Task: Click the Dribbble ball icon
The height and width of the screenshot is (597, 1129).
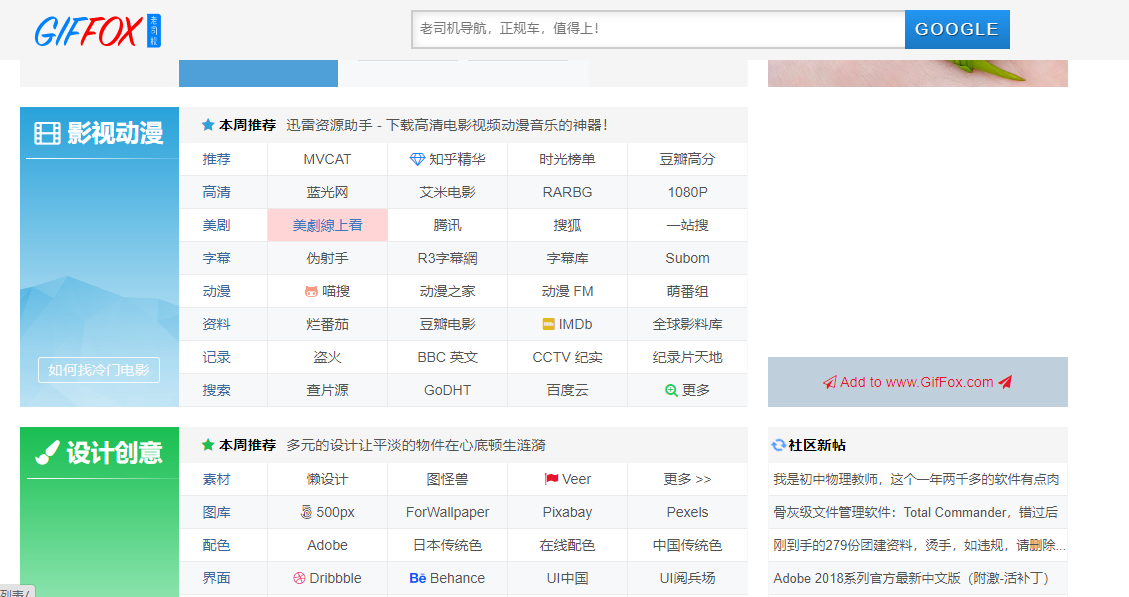Action: 300,578
